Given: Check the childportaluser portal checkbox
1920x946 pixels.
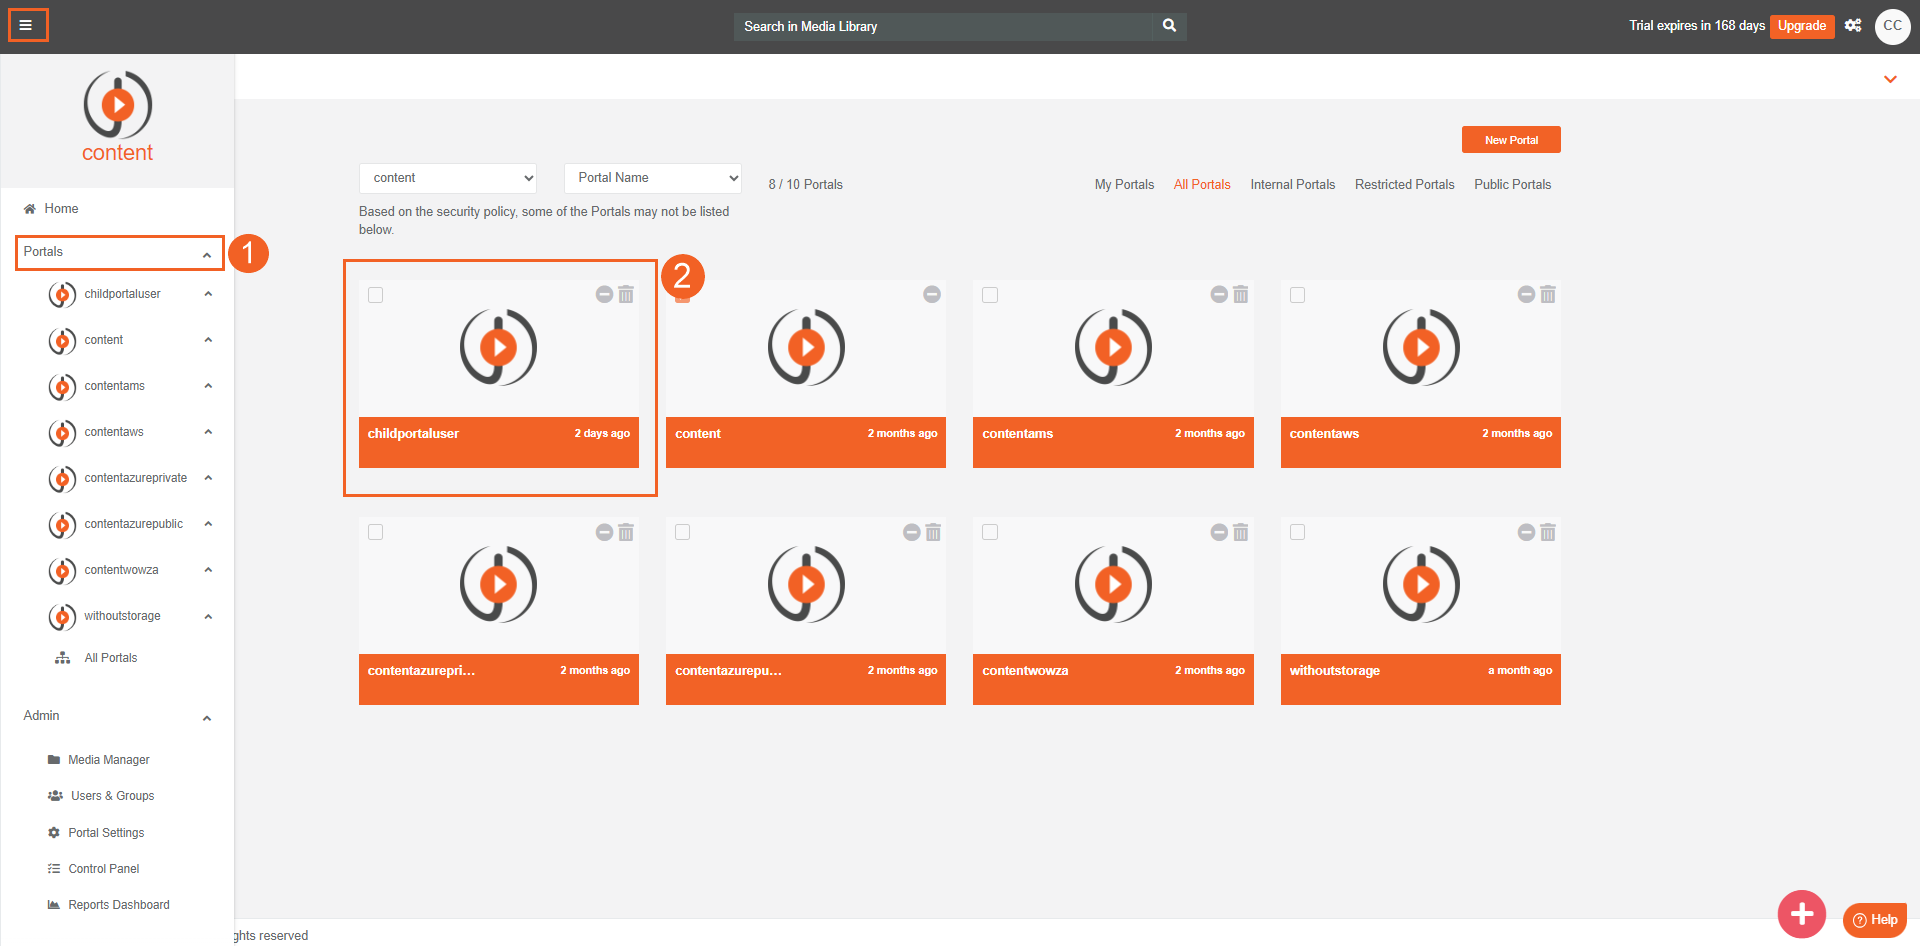Looking at the screenshot, I should point(376,295).
